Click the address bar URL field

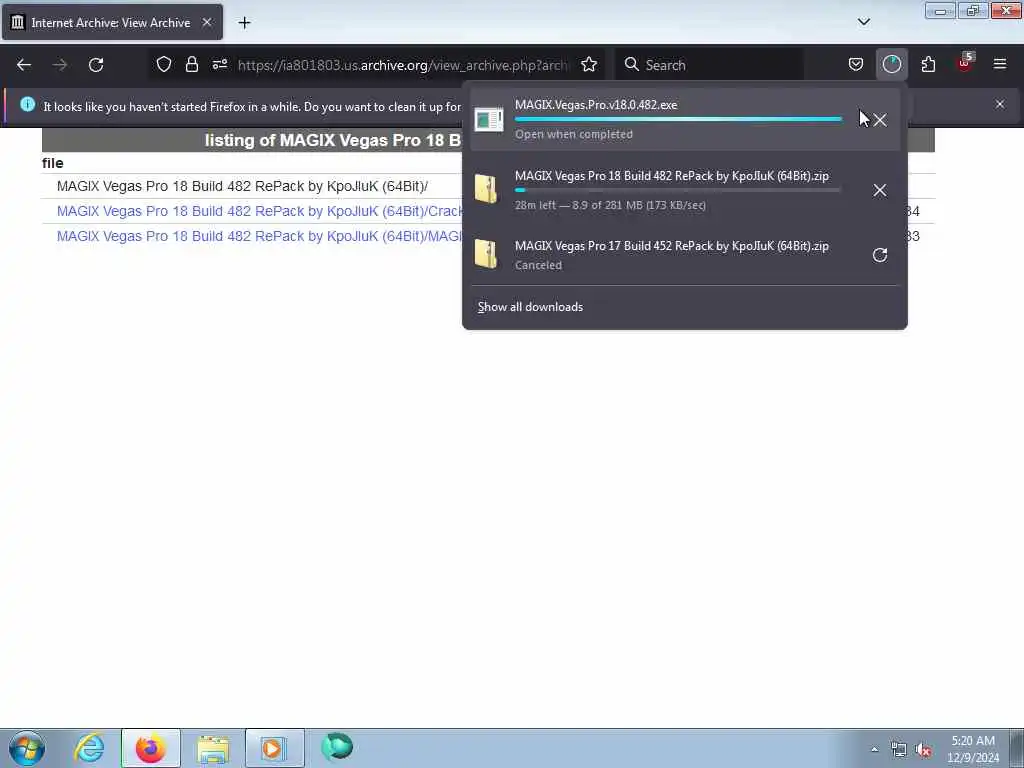pyautogui.click(x=403, y=65)
